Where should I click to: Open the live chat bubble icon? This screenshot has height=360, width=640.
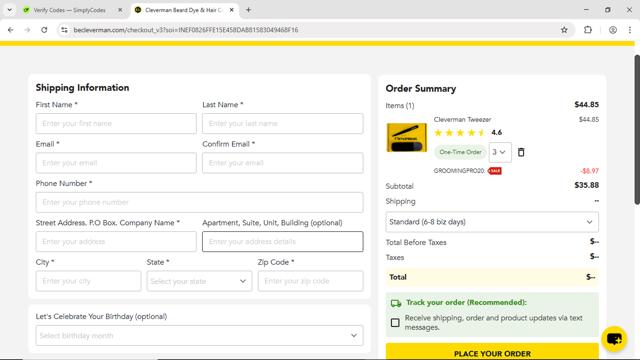tap(614, 339)
